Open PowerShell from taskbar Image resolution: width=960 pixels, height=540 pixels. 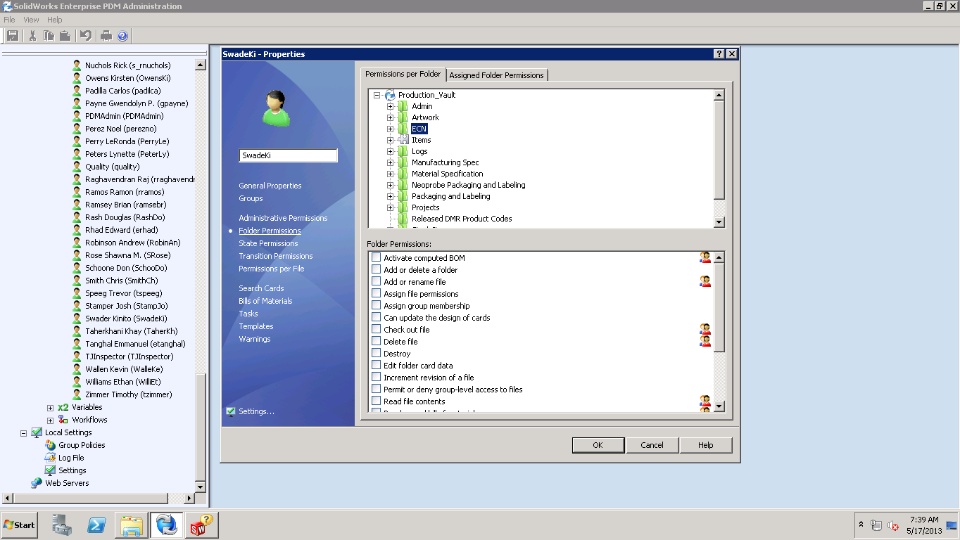coord(96,525)
